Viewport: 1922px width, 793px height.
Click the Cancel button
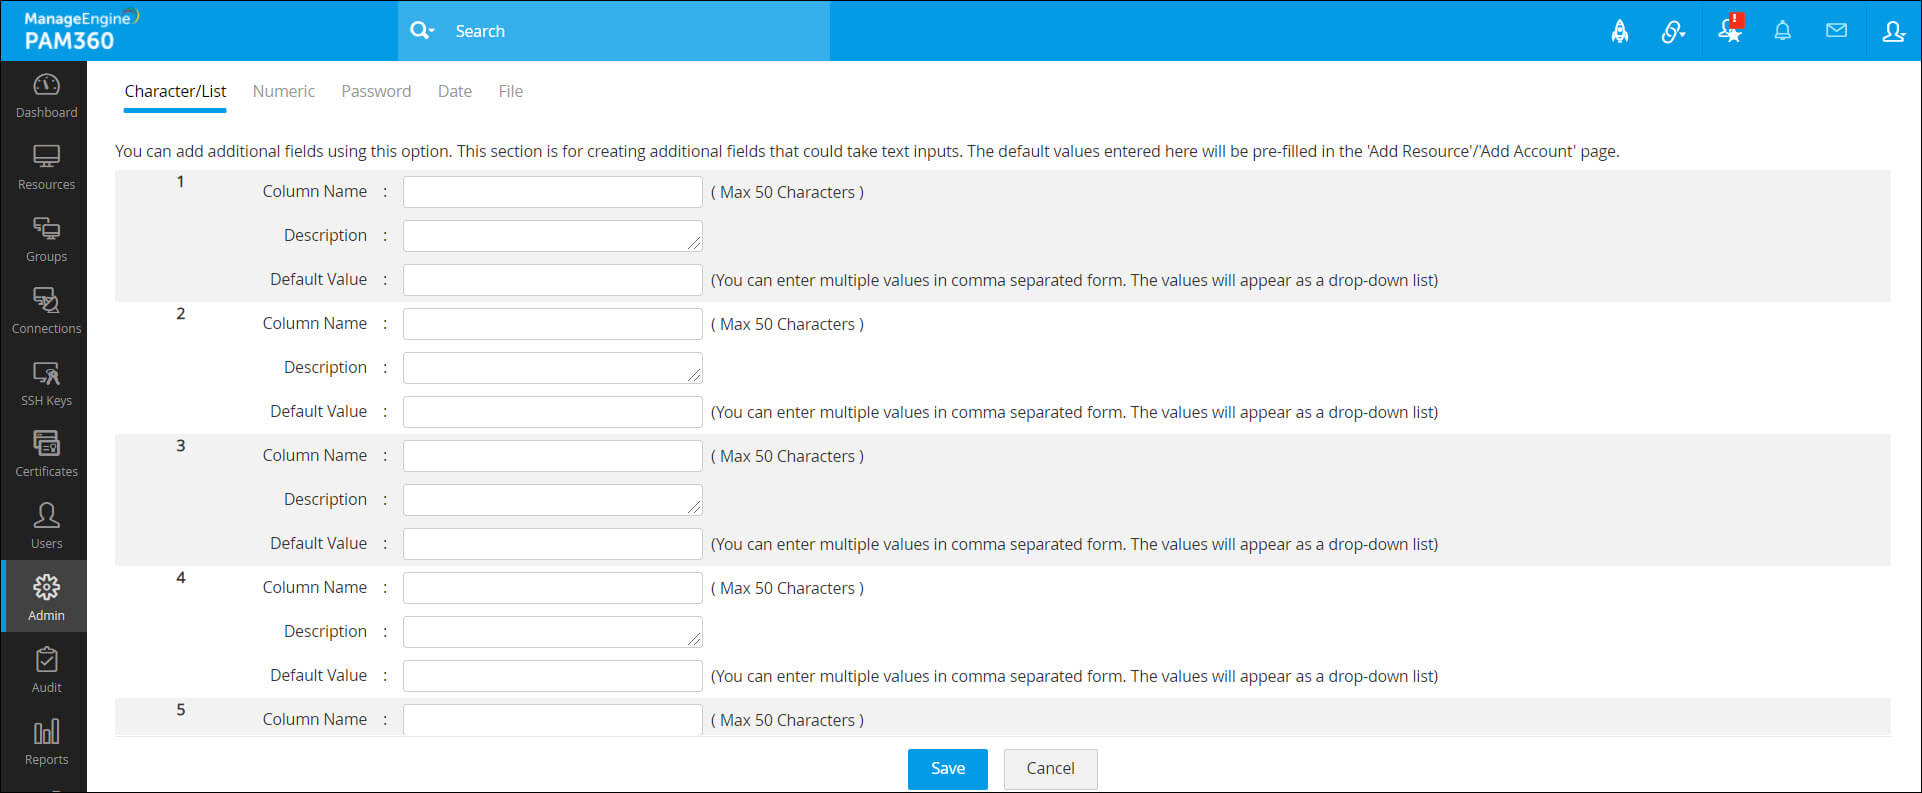pos(1050,768)
